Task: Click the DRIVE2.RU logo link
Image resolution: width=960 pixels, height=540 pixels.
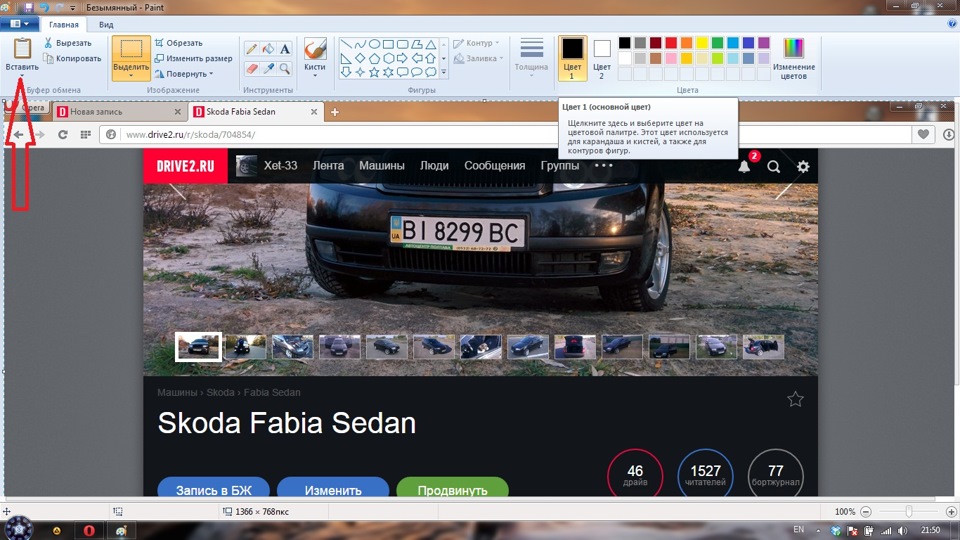Action: click(x=186, y=166)
